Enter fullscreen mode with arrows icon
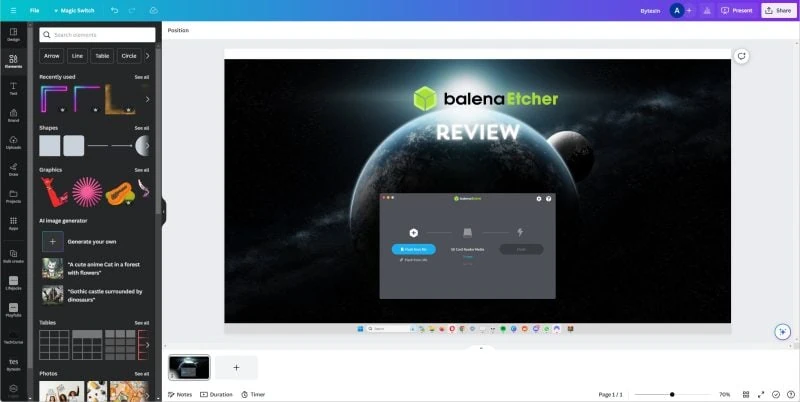800x402 pixels. pos(761,394)
